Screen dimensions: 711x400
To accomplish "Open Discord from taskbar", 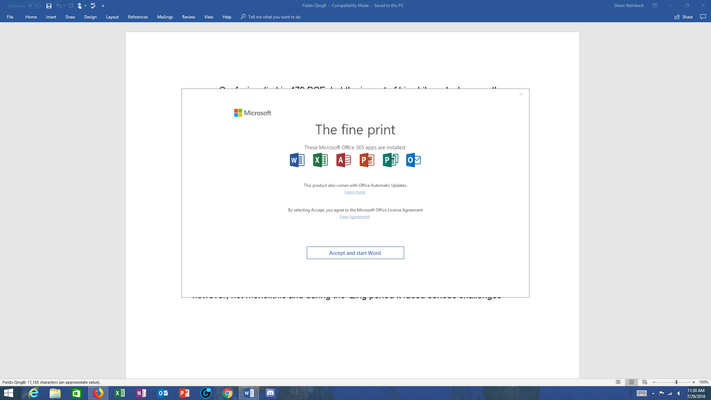I will point(270,393).
